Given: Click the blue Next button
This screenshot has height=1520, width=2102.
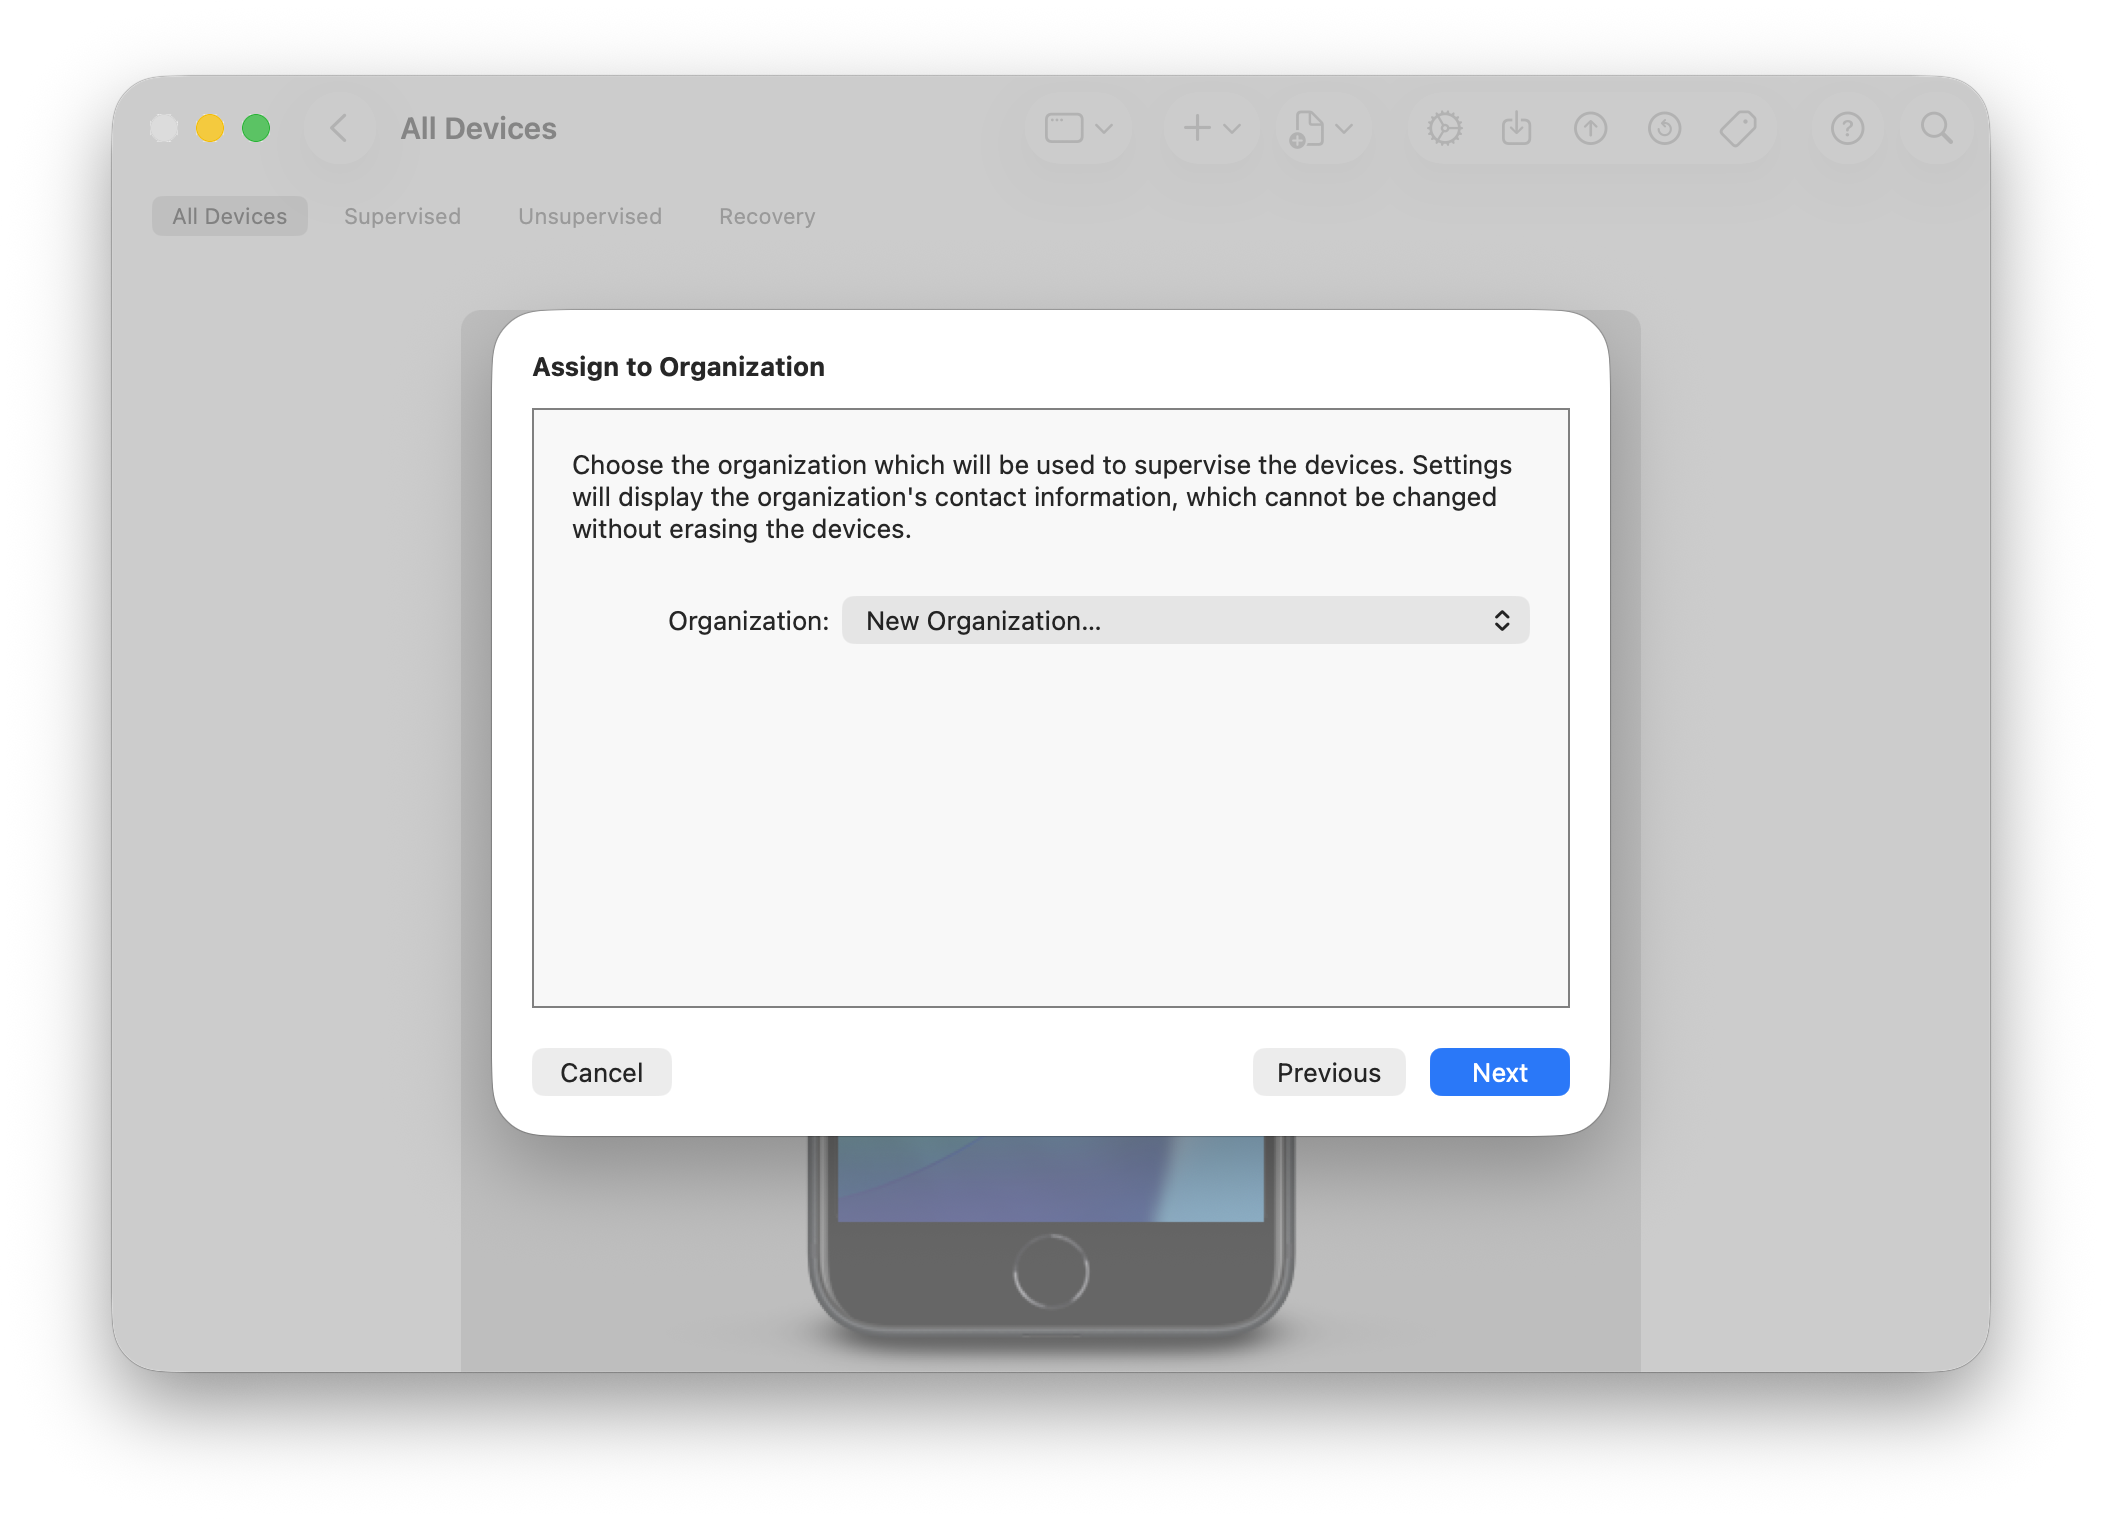Looking at the screenshot, I should click(x=1500, y=1072).
